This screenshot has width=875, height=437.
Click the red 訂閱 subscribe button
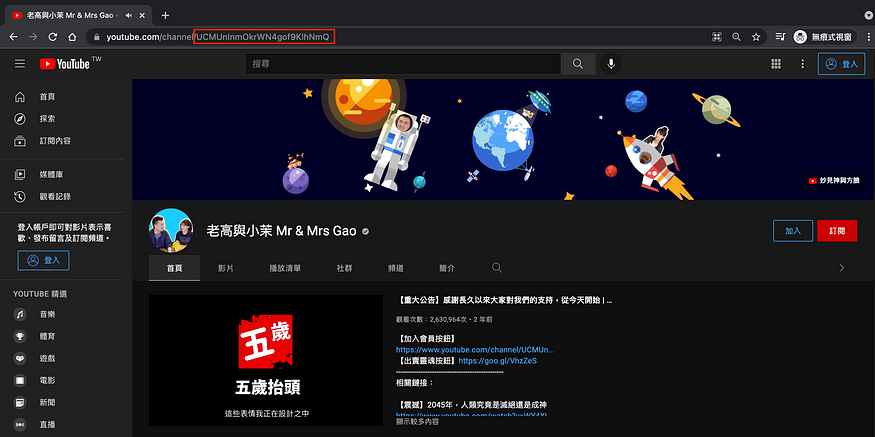(837, 230)
